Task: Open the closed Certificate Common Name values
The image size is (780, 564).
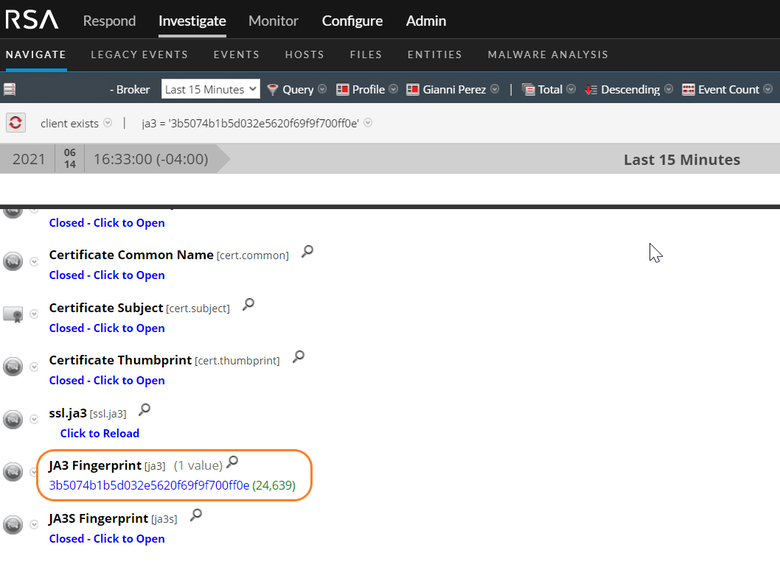Action: click(x=107, y=275)
